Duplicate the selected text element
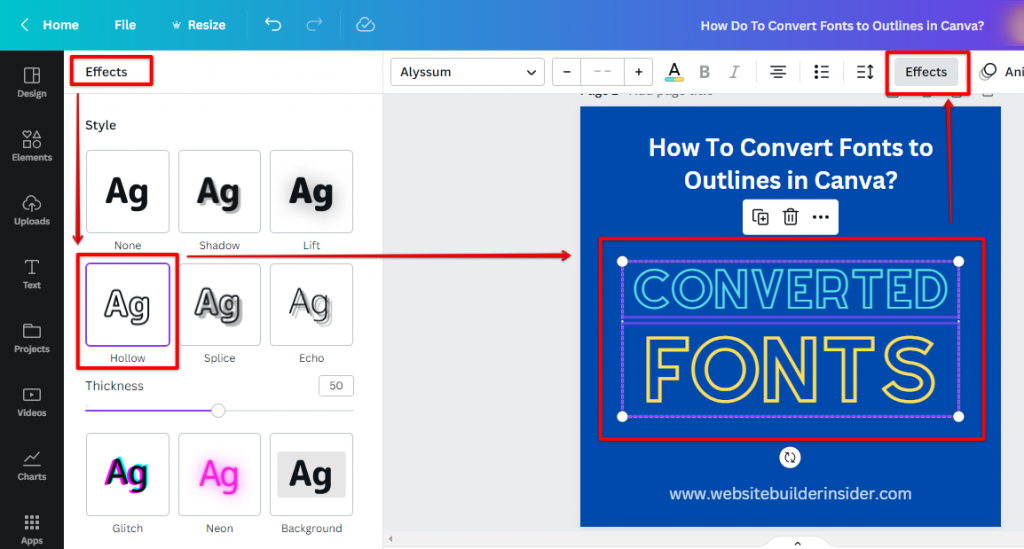 760,217
